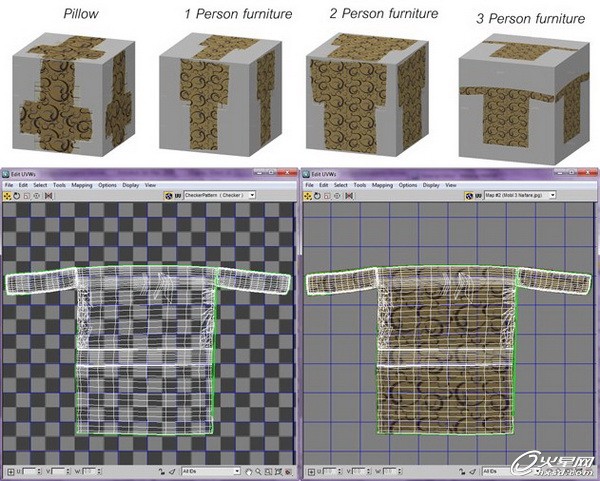
Task: Toggle Display Only Selected Faces icon in left window
Action: (x=173, y=471)
